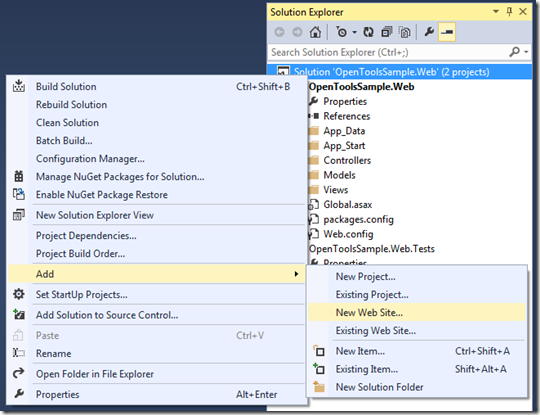Choose Manage NuGet Packages for Solution...
540x415 pixels.
(156, 177)
